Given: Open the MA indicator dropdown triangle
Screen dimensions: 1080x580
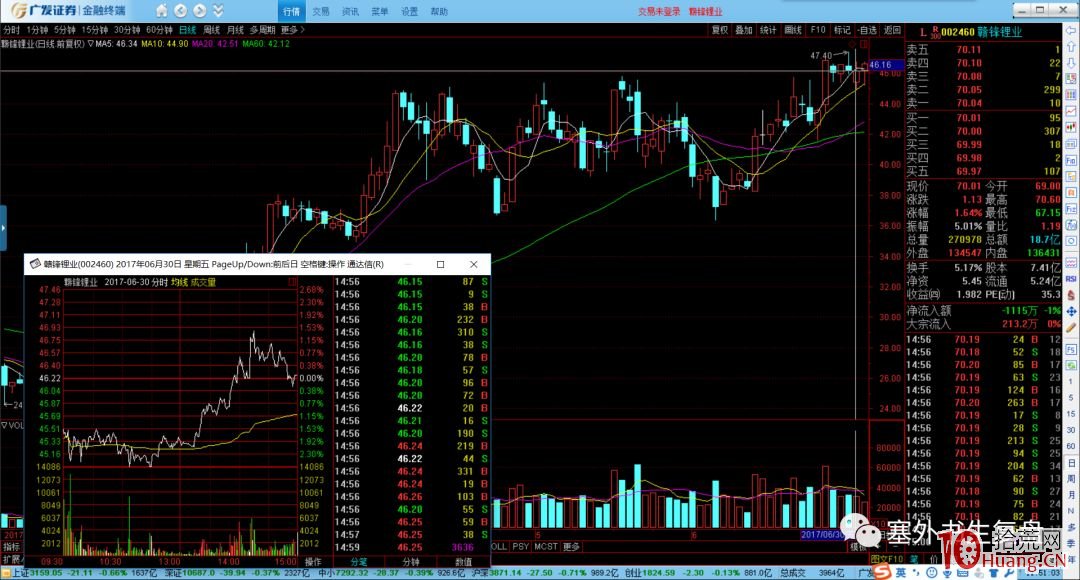Looking at the screenshot, I should click(90, 43).
